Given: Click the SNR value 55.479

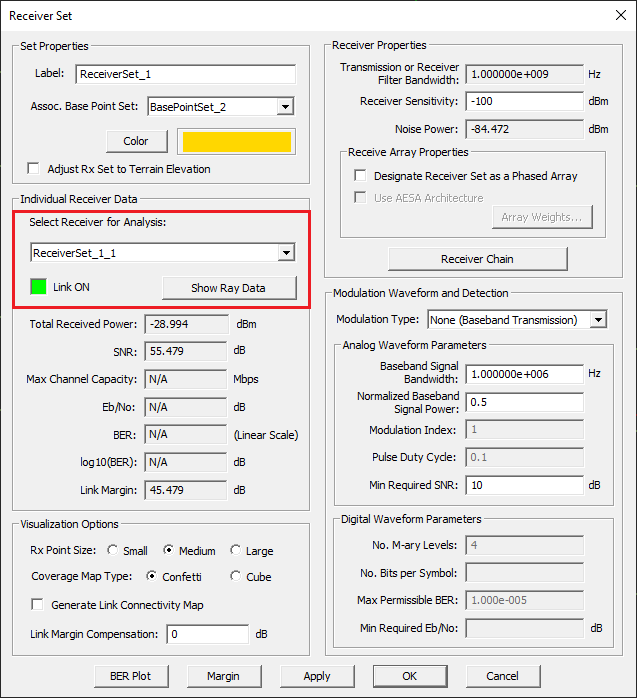Looking at the screenshot, I should click(186, 351).
